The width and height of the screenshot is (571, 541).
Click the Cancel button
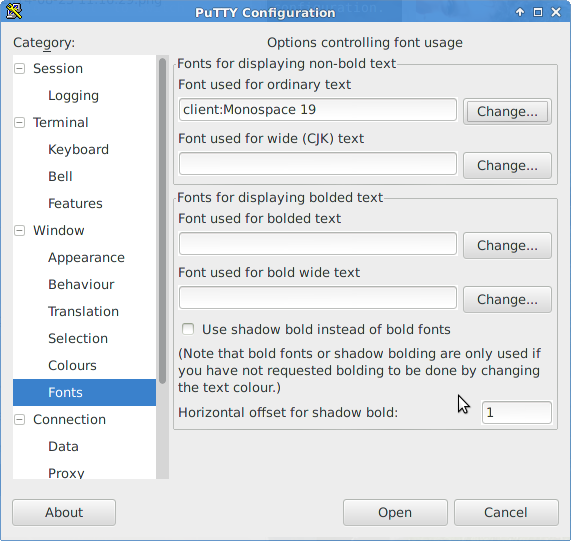506,512
